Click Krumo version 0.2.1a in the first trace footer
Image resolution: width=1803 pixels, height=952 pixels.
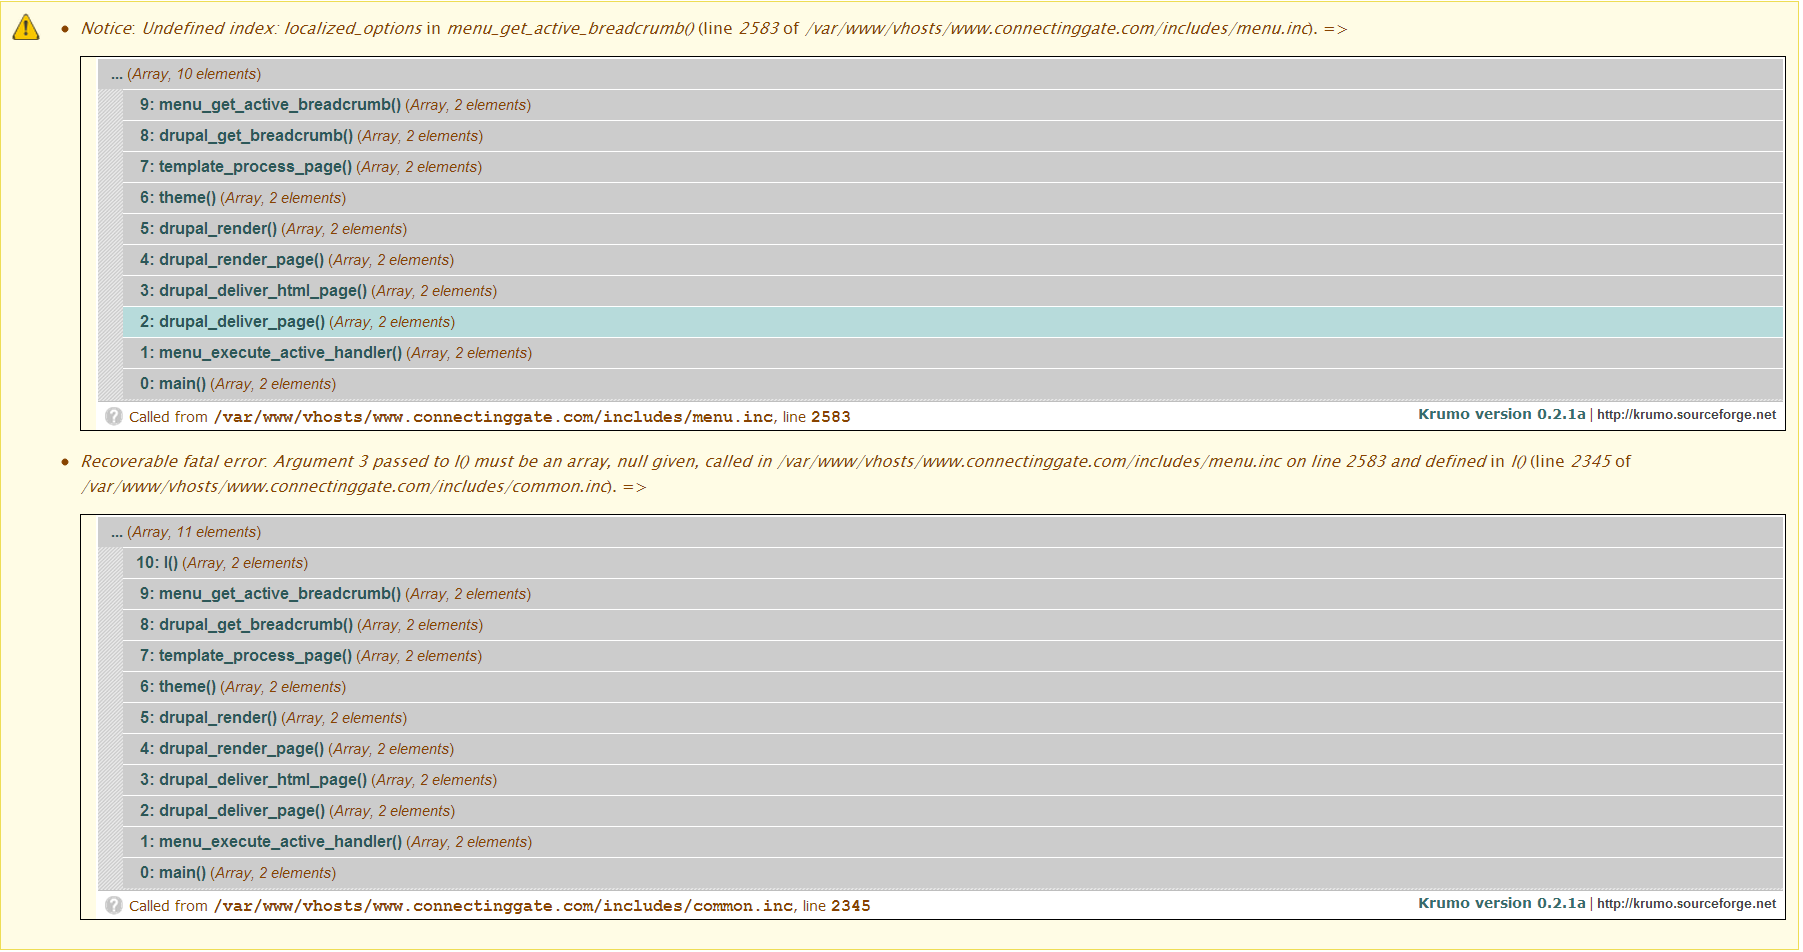tap(1501, 414)
